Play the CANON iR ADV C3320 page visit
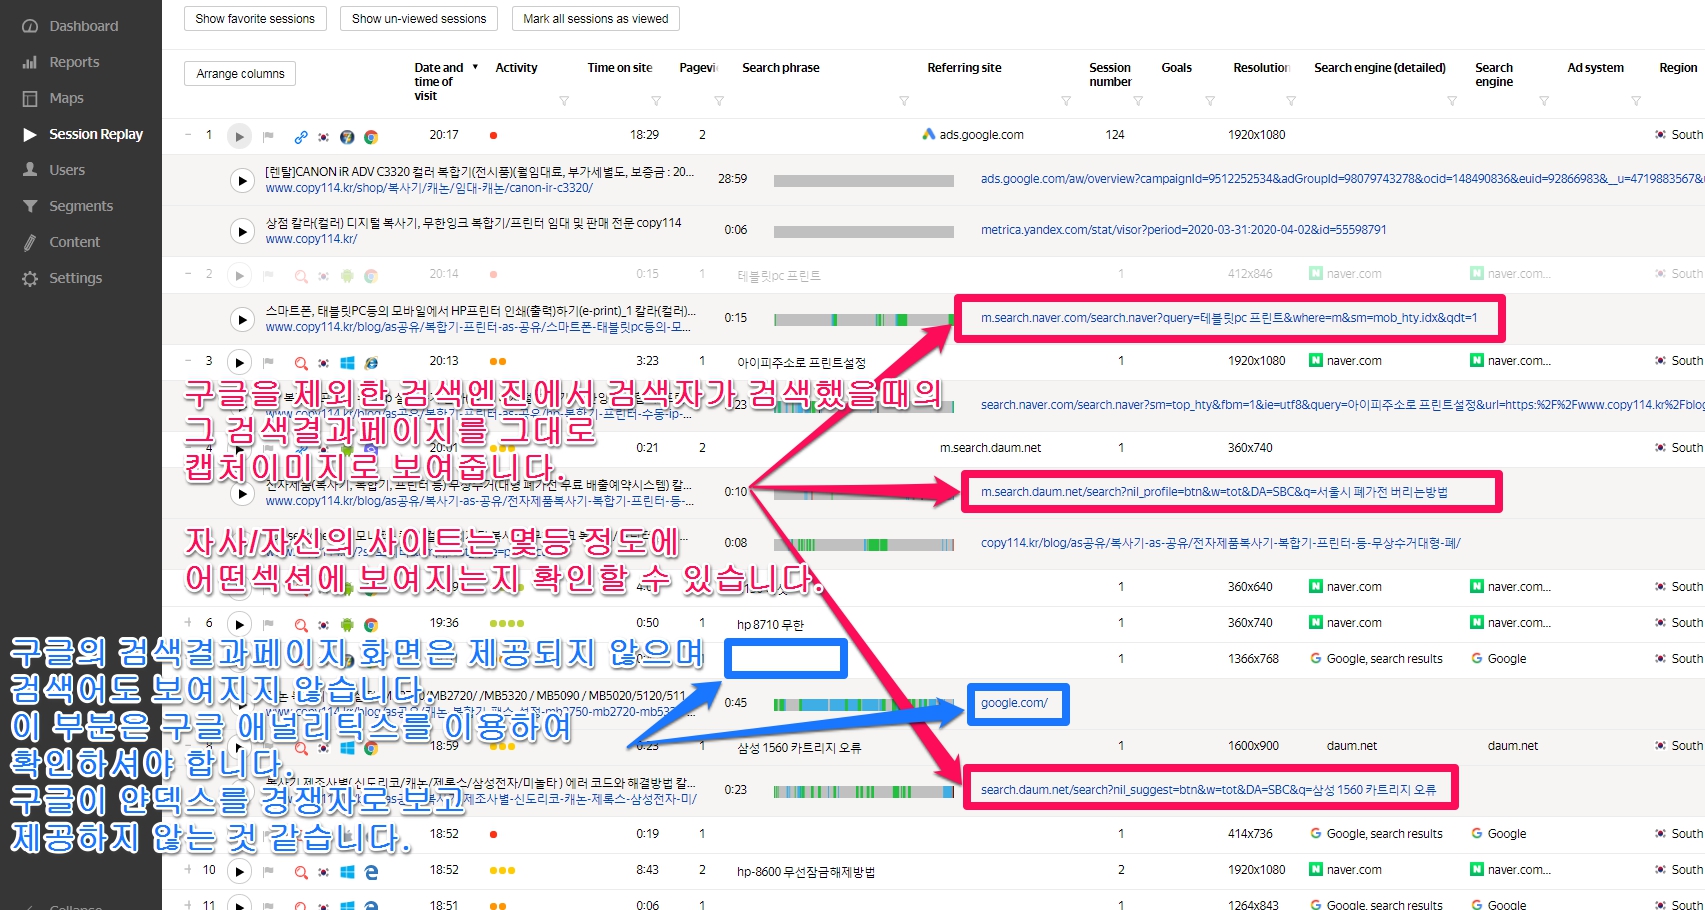 (242, 181)
